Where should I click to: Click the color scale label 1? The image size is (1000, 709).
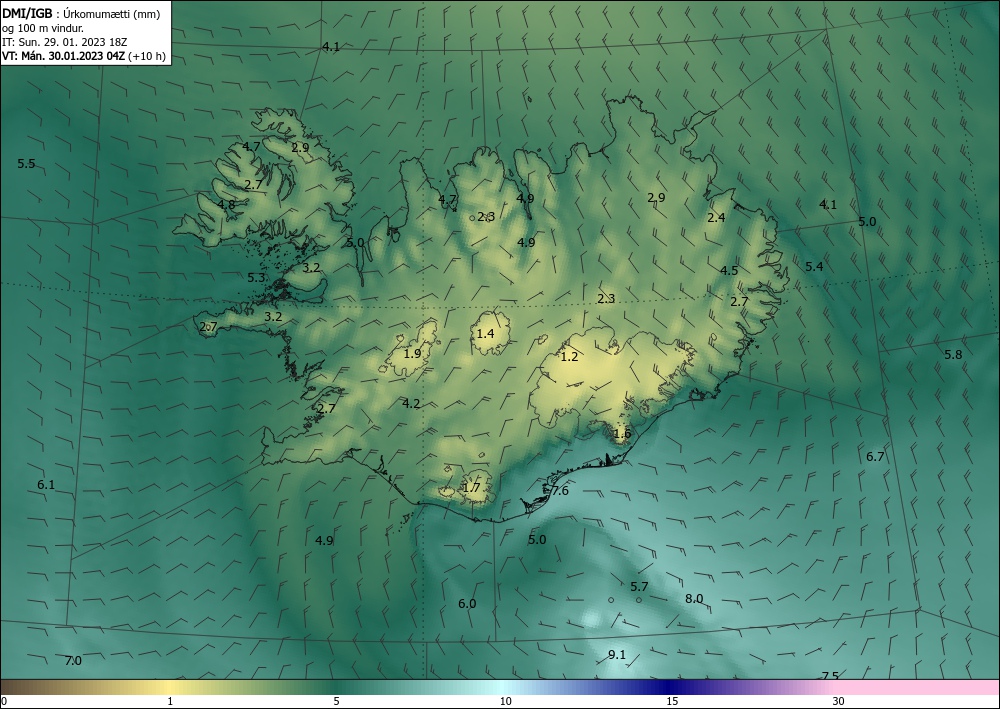click(170, 702)
